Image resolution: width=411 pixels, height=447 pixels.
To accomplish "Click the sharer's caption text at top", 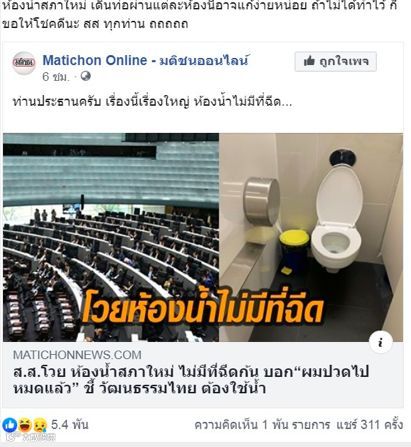I will (x=200, y=15).
